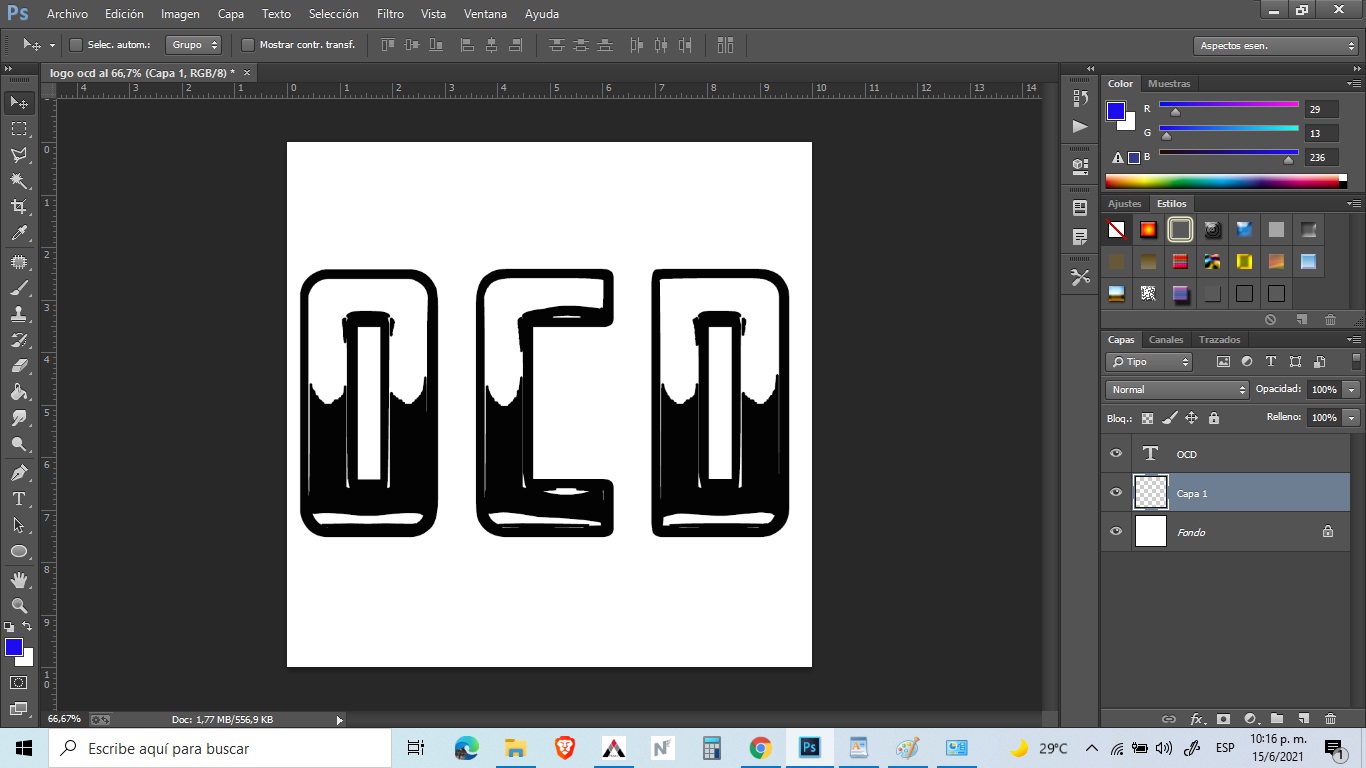1366x768 pixels.
Task: Select the History Brush tool
Action: (x=19, y=340)
